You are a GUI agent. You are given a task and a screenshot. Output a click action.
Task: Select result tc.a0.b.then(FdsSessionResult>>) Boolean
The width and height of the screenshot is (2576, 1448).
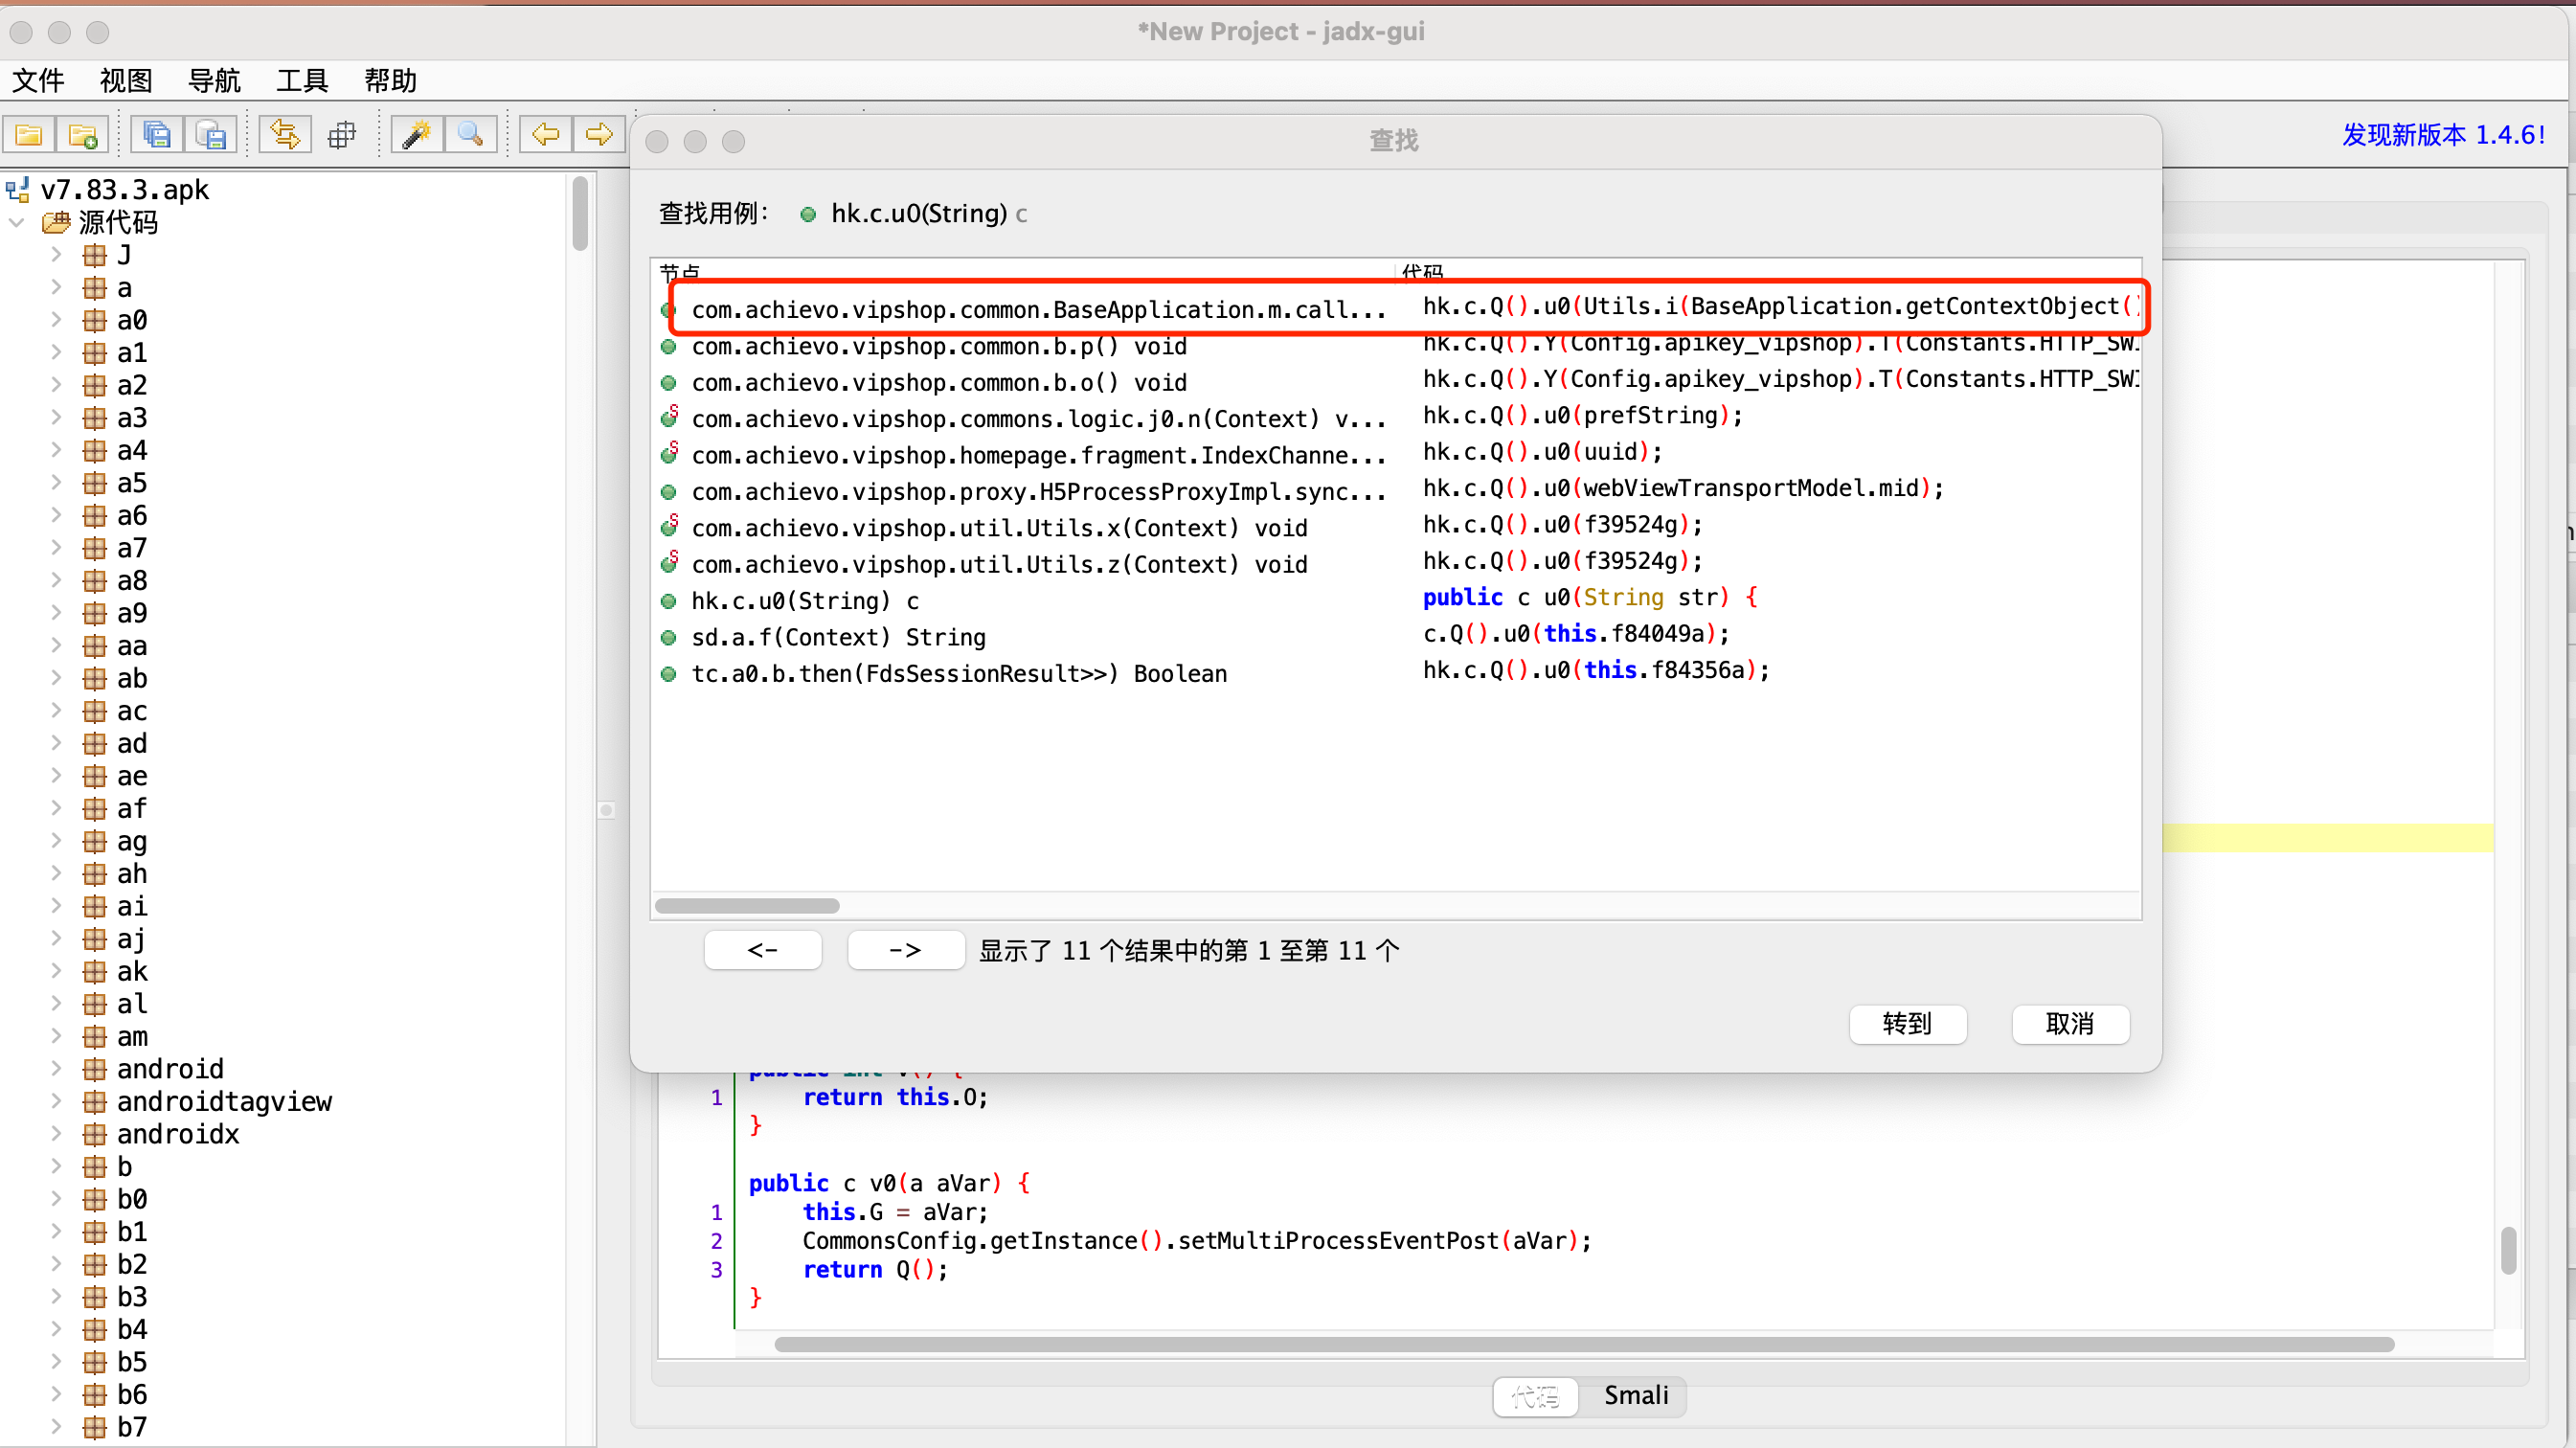click(x=1397, y=673)
